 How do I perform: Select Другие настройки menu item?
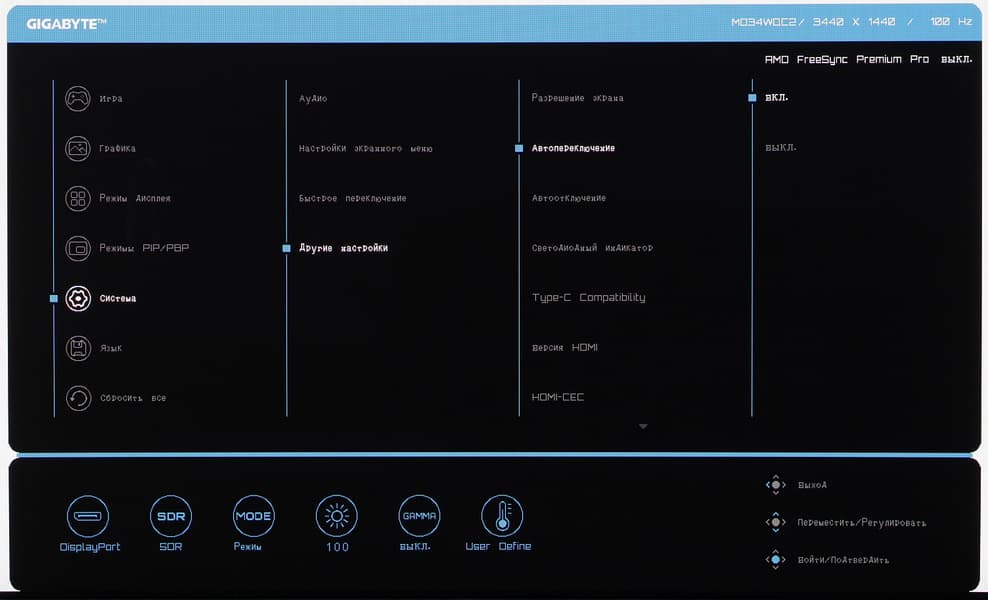(x=343, y=248)
